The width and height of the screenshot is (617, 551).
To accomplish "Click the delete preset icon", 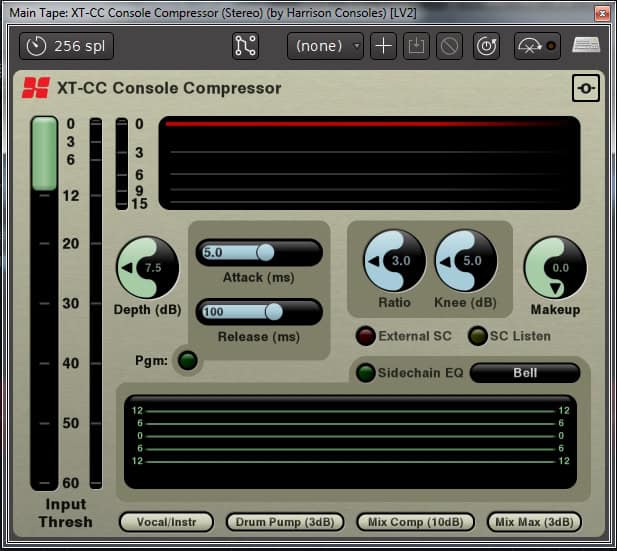I will point(452,46).
